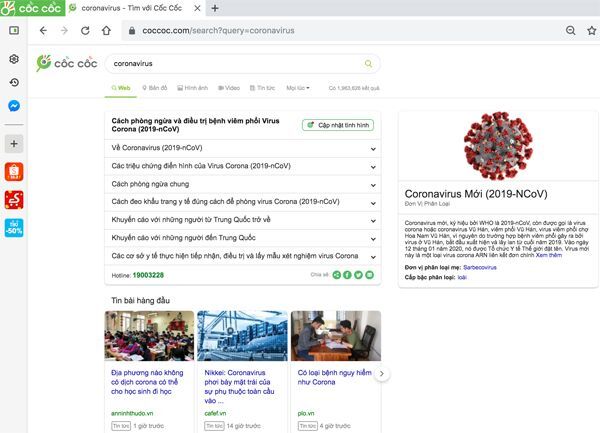Open the orange Shopee sidebar icon
The image size is (600, 433).
(14, 172)
